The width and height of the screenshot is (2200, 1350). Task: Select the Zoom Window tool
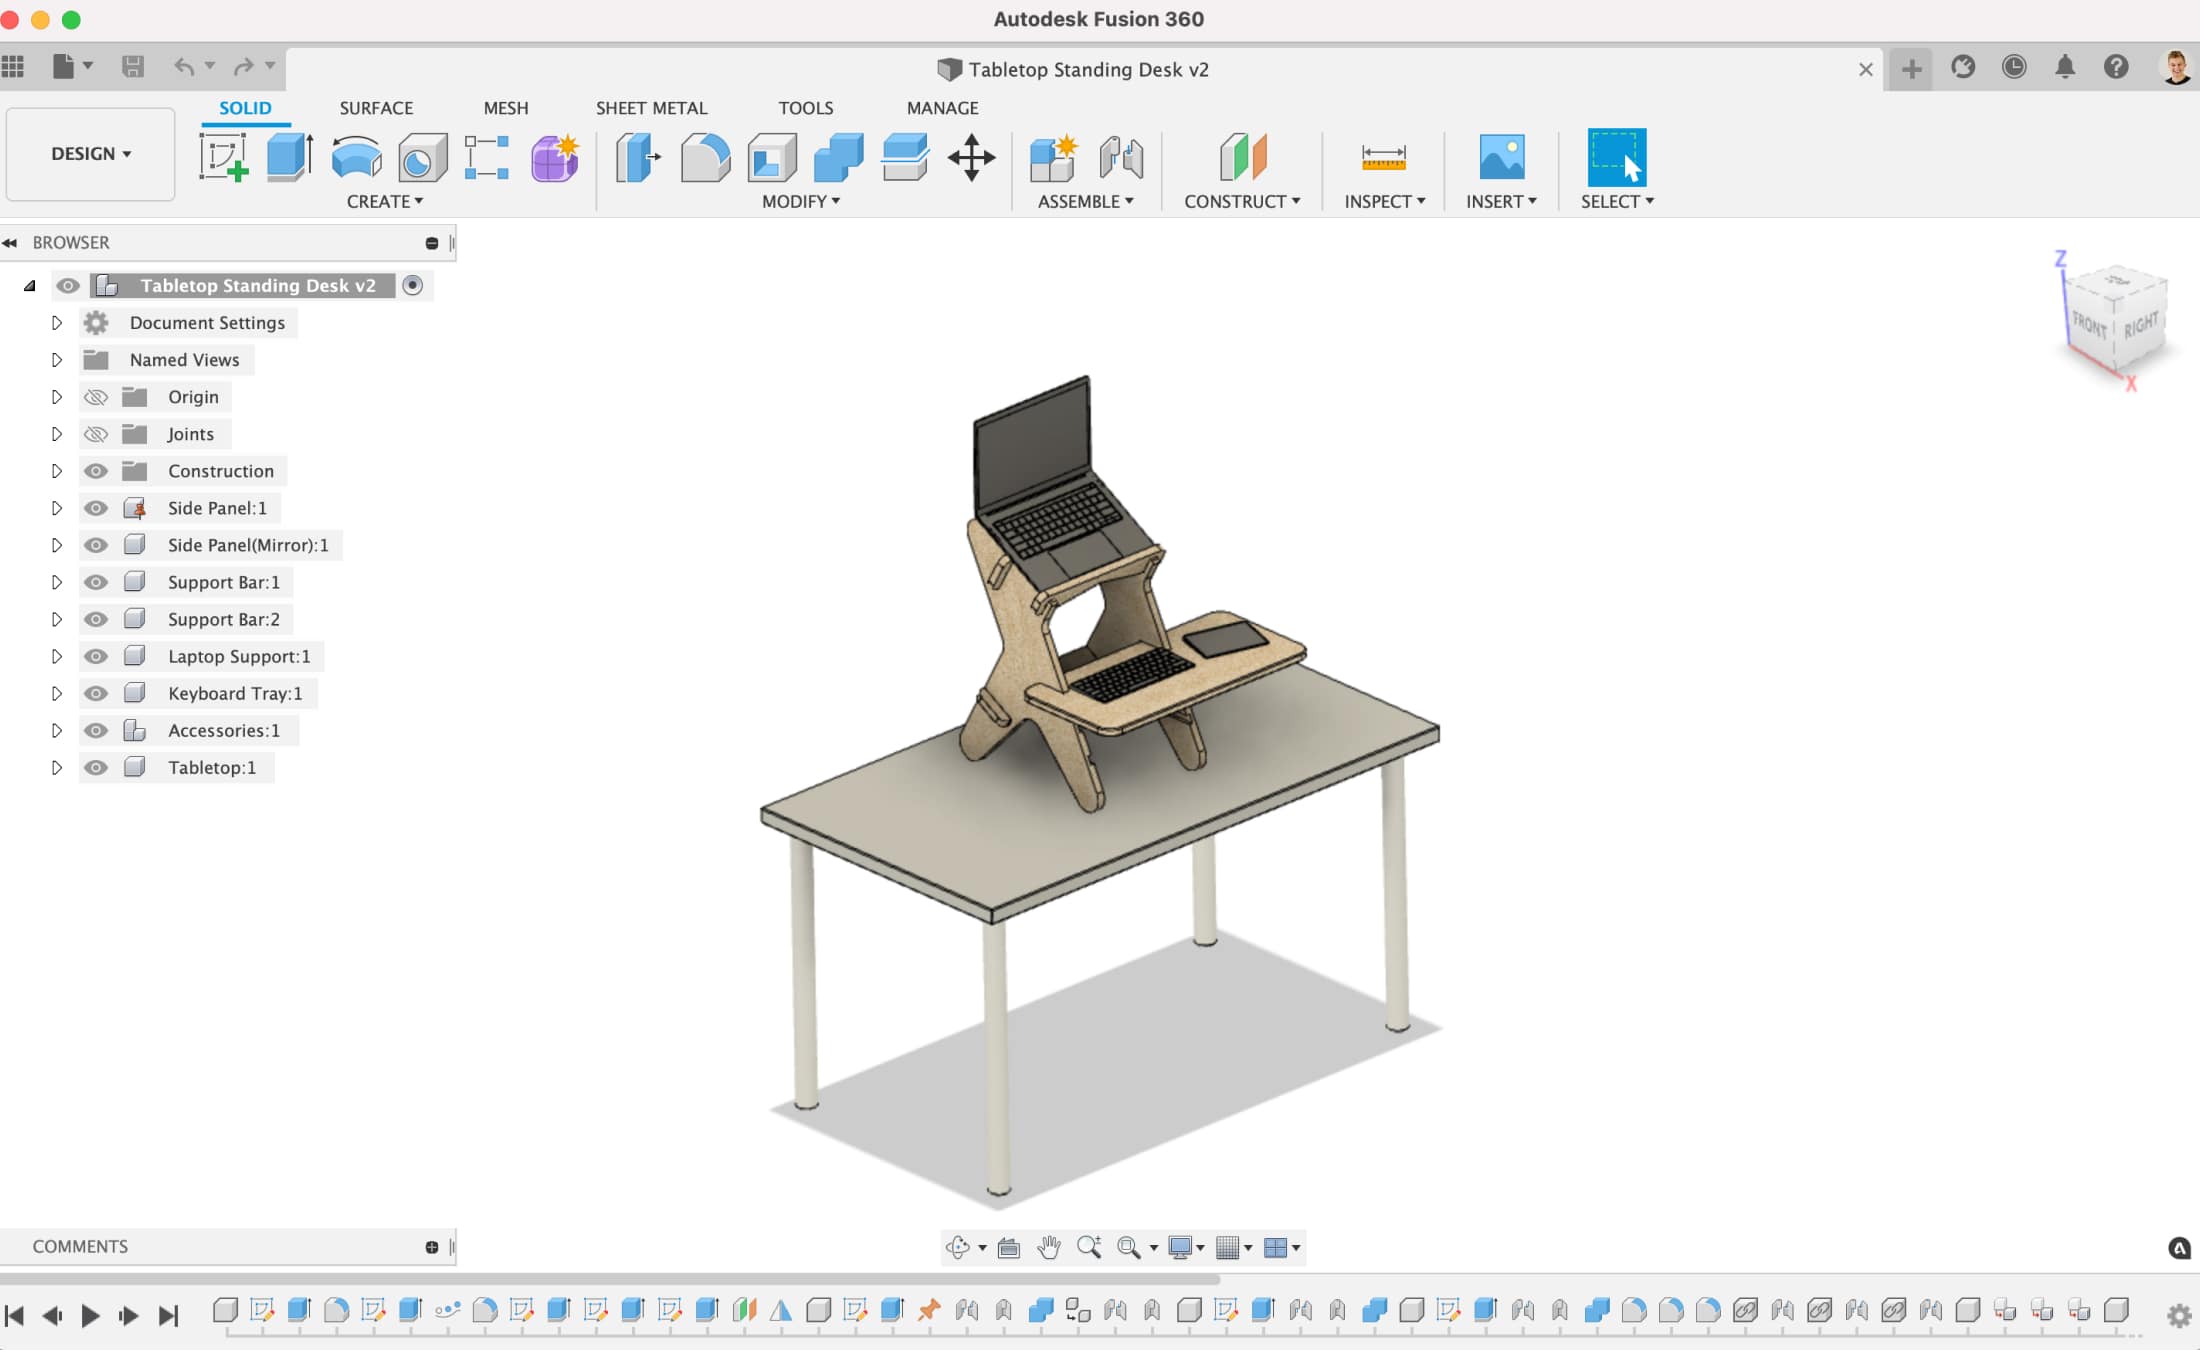click(1127, 1246)
